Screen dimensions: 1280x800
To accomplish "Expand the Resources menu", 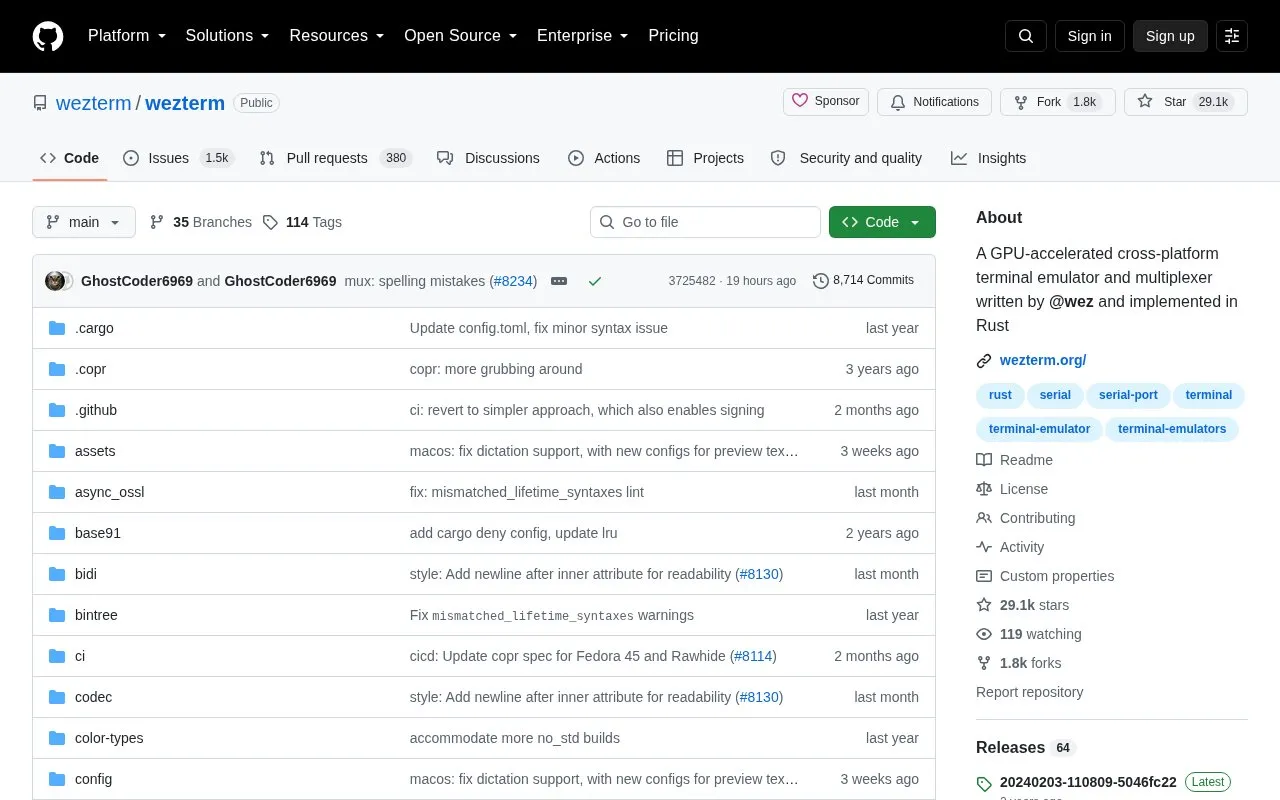I will (337, 36).
